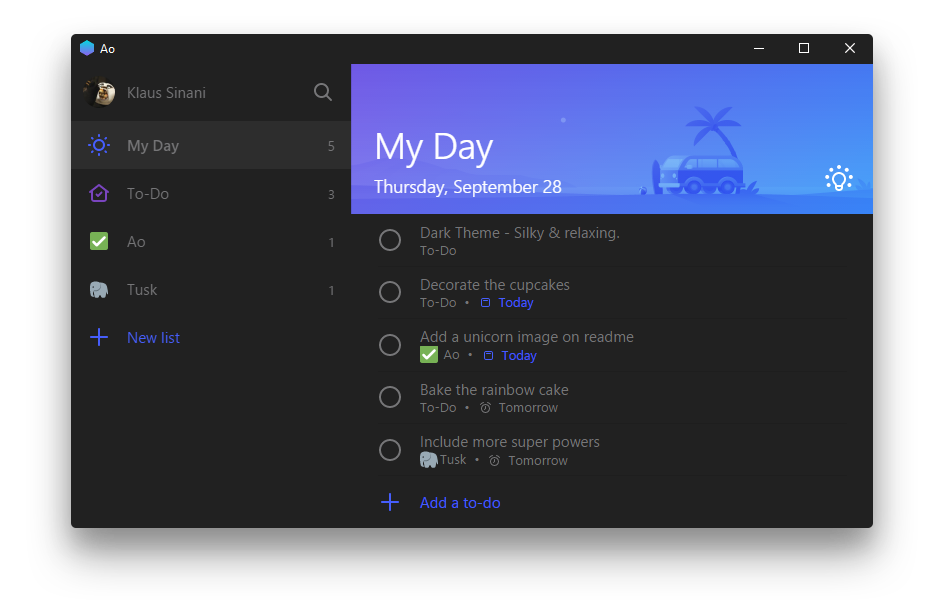Click the My Day header title
This screenshot has height=612, width=944.
[x=434, y=147]
